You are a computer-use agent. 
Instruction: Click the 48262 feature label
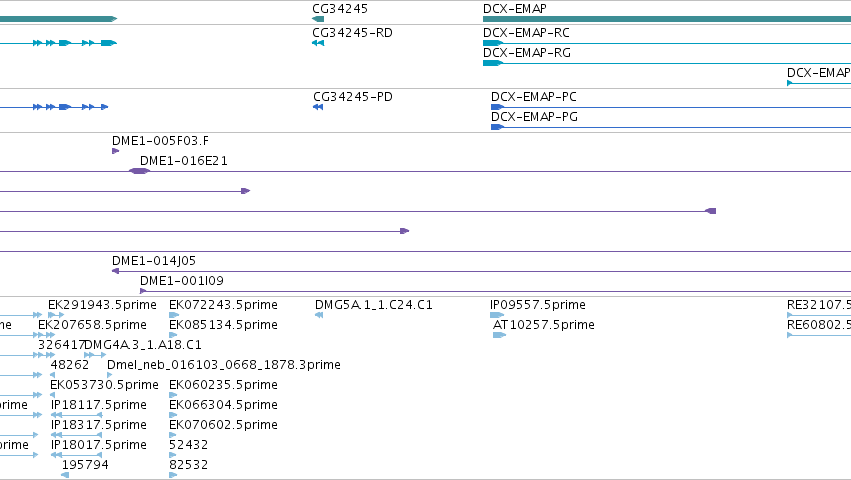point(69,365)
